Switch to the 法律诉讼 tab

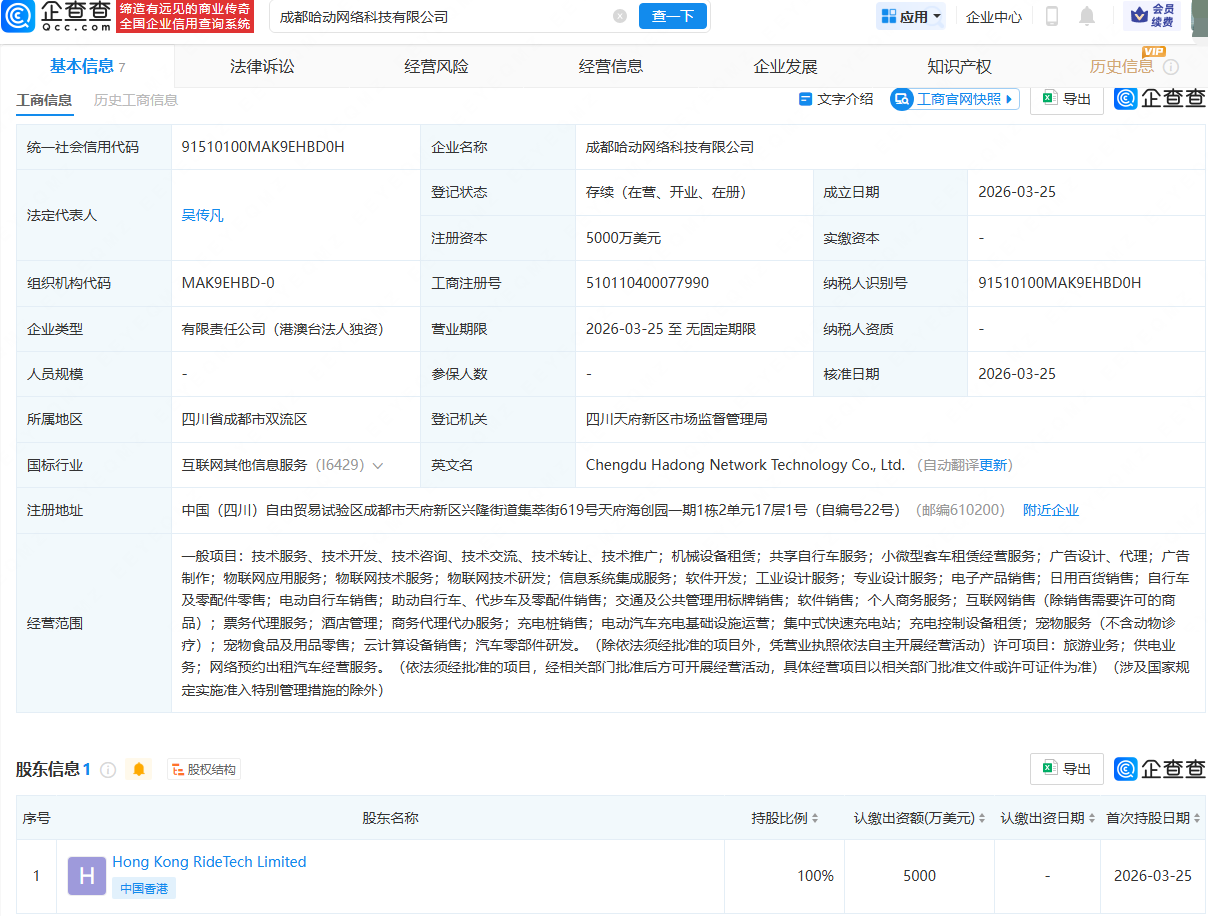point(262,67)
